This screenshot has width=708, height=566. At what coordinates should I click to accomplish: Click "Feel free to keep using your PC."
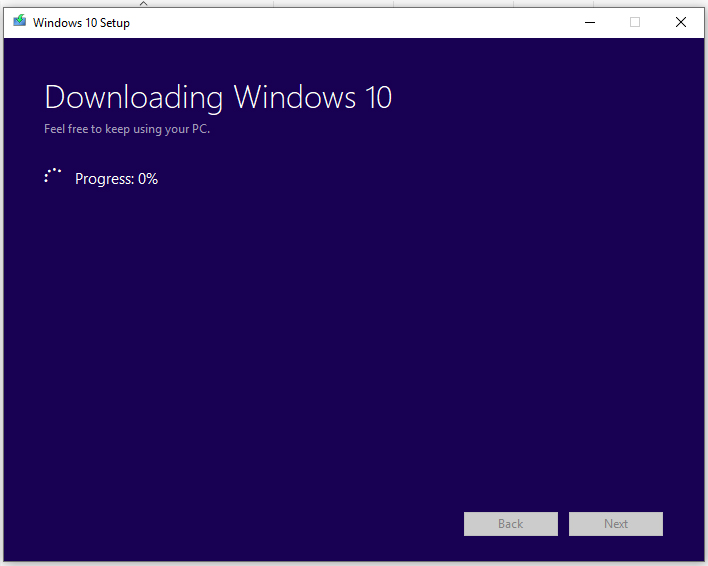tap(127, 129)
